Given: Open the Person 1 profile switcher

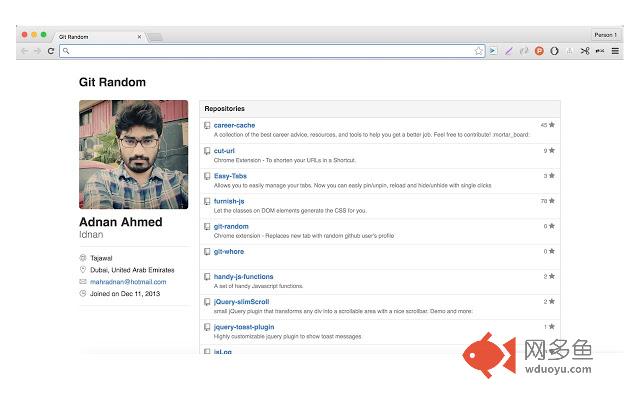Looking at the screenshot, I should point(606,35).
